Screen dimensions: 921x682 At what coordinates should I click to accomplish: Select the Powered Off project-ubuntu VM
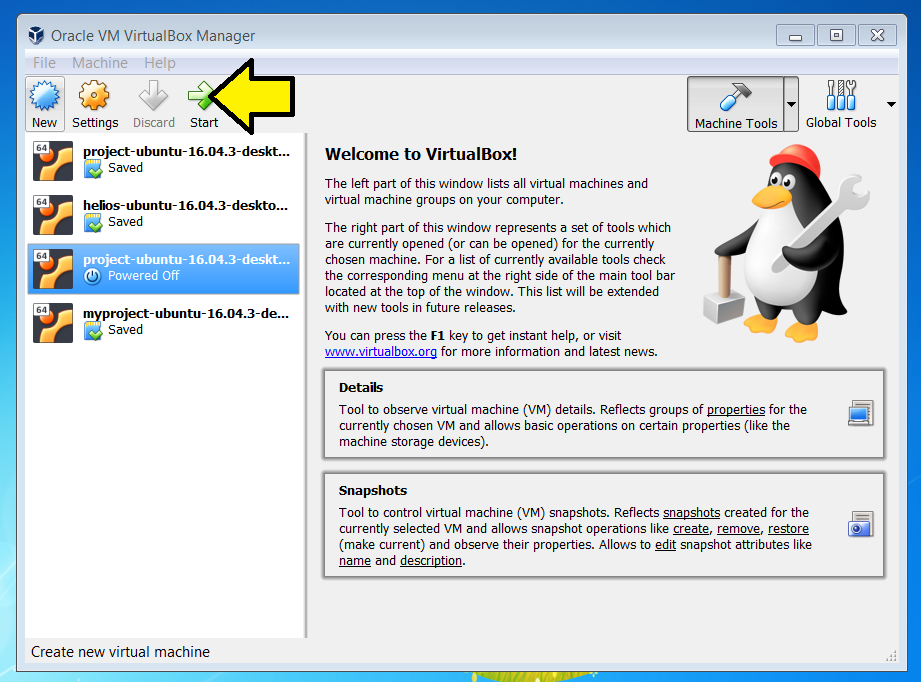pos(163,268)
